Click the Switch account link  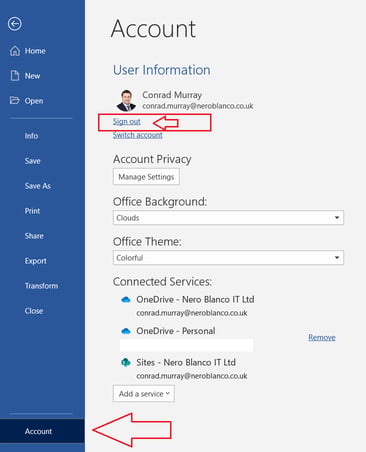click(138, 135)
